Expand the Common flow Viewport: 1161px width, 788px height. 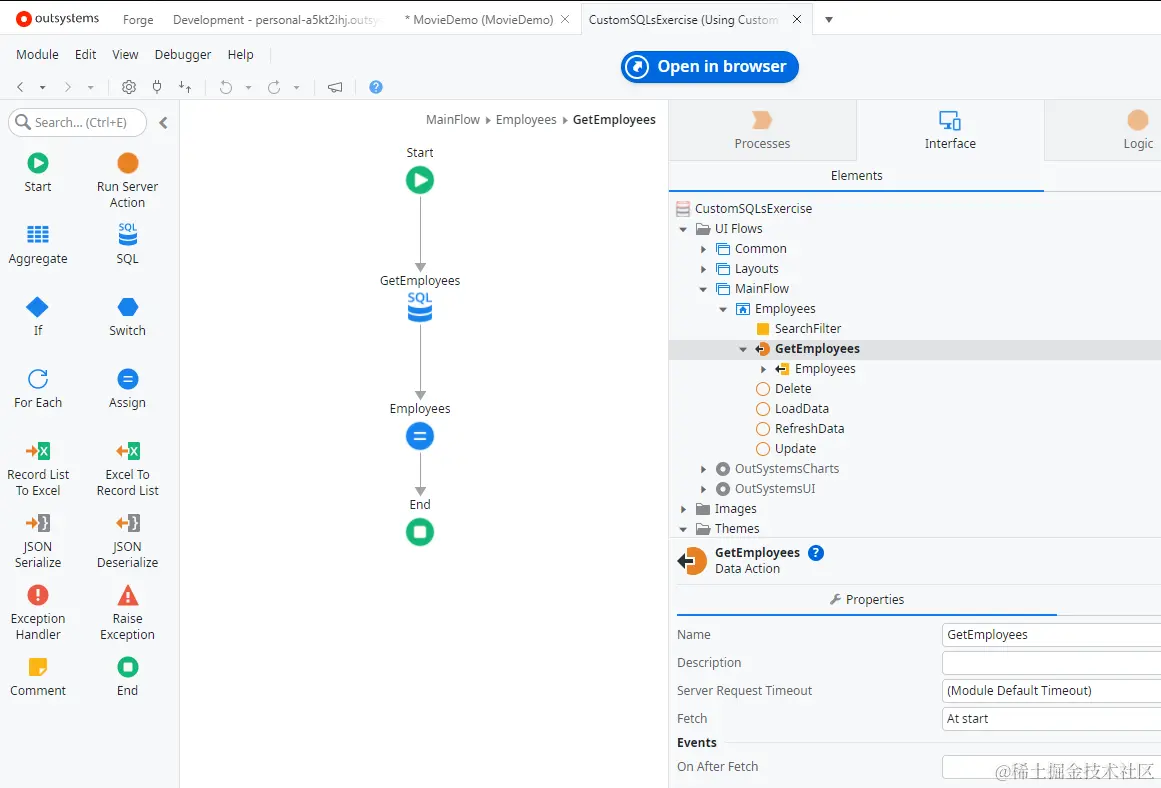click(703, 250)
